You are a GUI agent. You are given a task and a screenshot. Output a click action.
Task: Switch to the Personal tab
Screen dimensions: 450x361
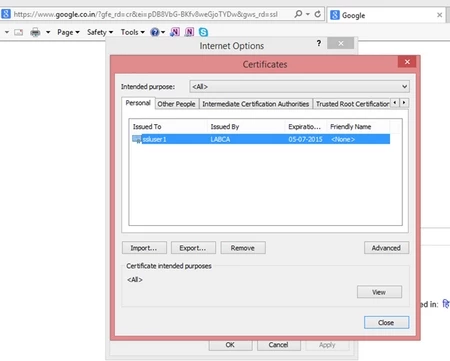click(138, 103)
